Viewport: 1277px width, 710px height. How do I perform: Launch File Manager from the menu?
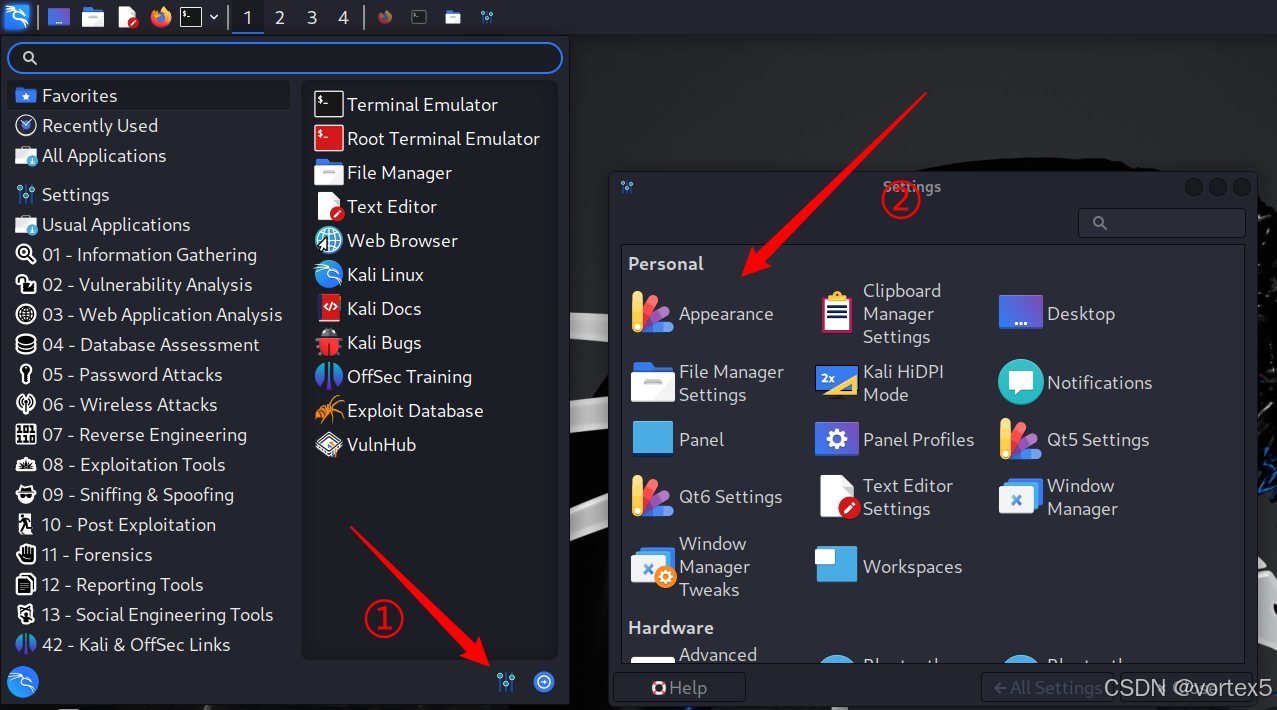(x=384, y=172)
